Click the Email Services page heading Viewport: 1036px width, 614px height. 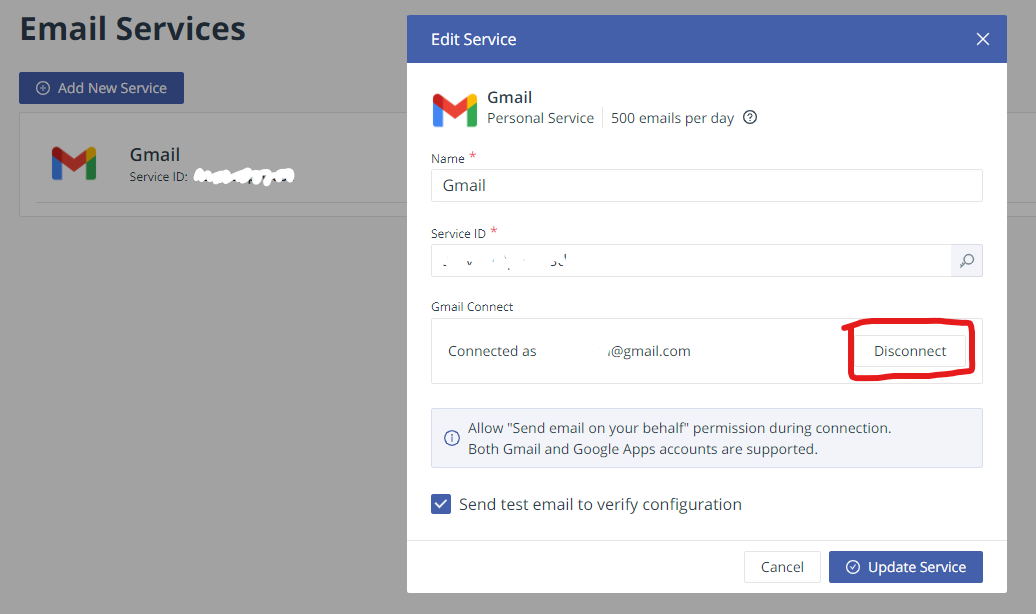(133, 29)
